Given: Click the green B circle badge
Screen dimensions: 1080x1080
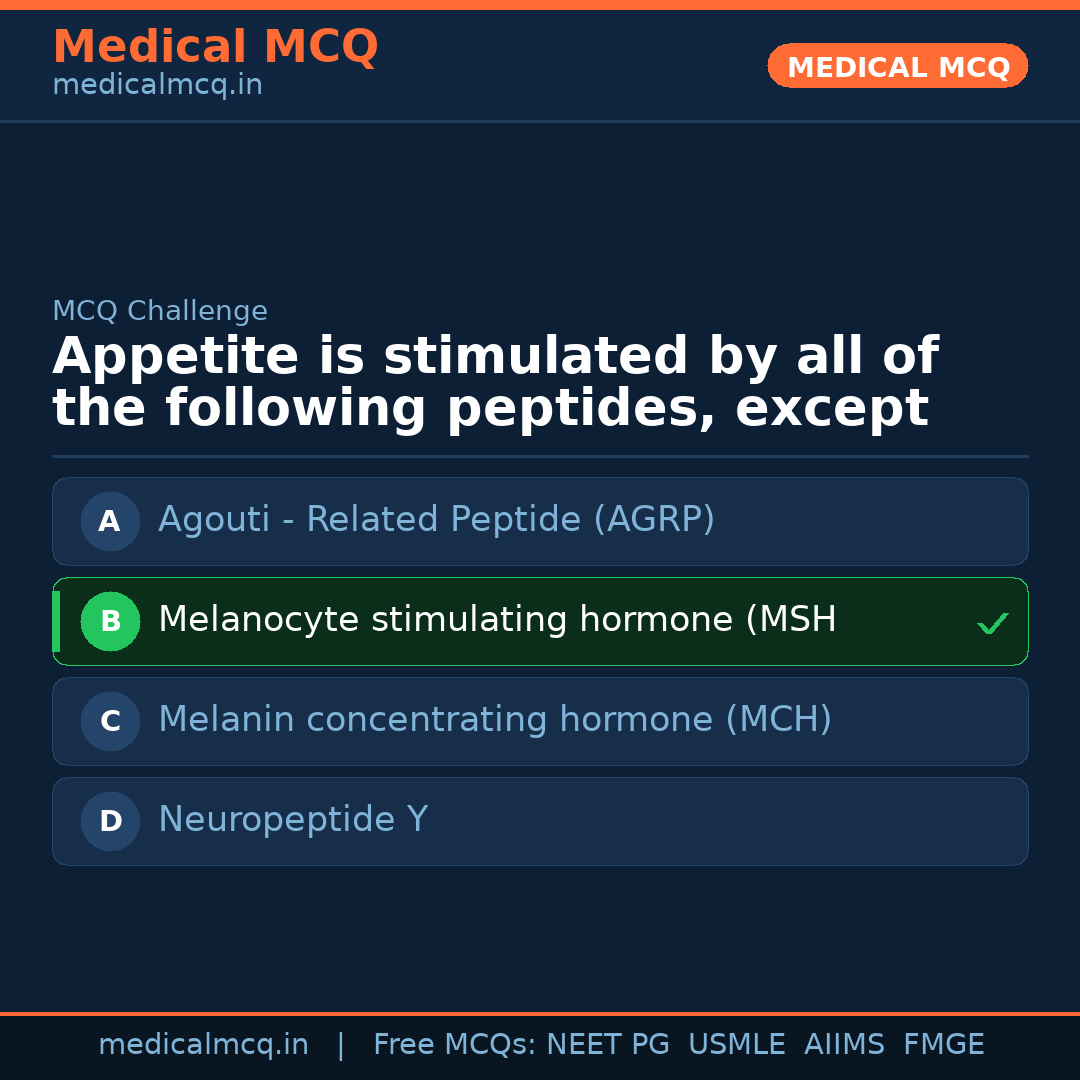Looking at the screenshot, I should [110, 621].
